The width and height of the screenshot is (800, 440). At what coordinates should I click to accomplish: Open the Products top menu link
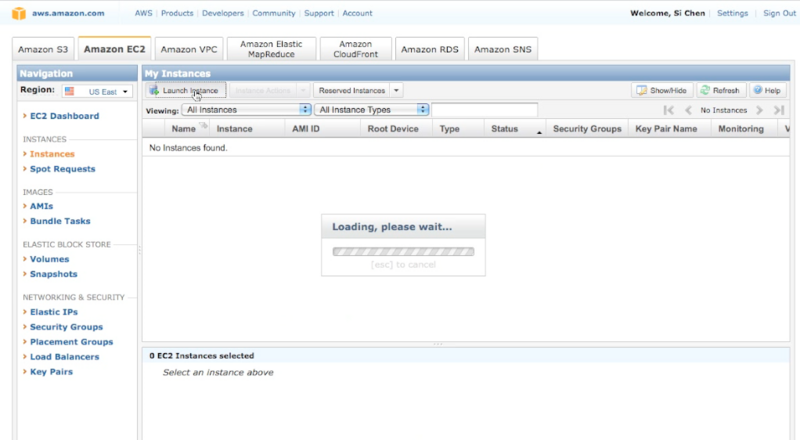coord(177,13)
